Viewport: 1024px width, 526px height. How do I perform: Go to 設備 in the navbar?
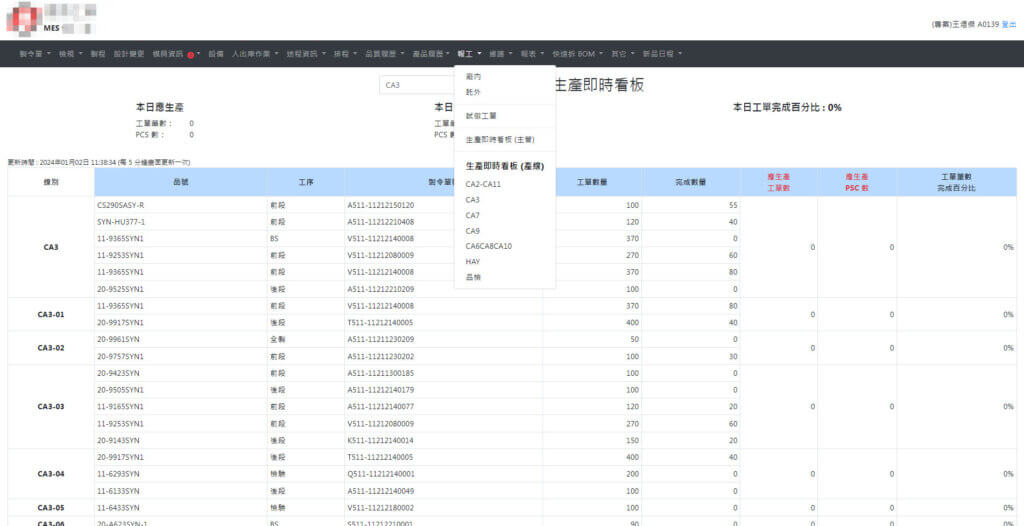216,53
